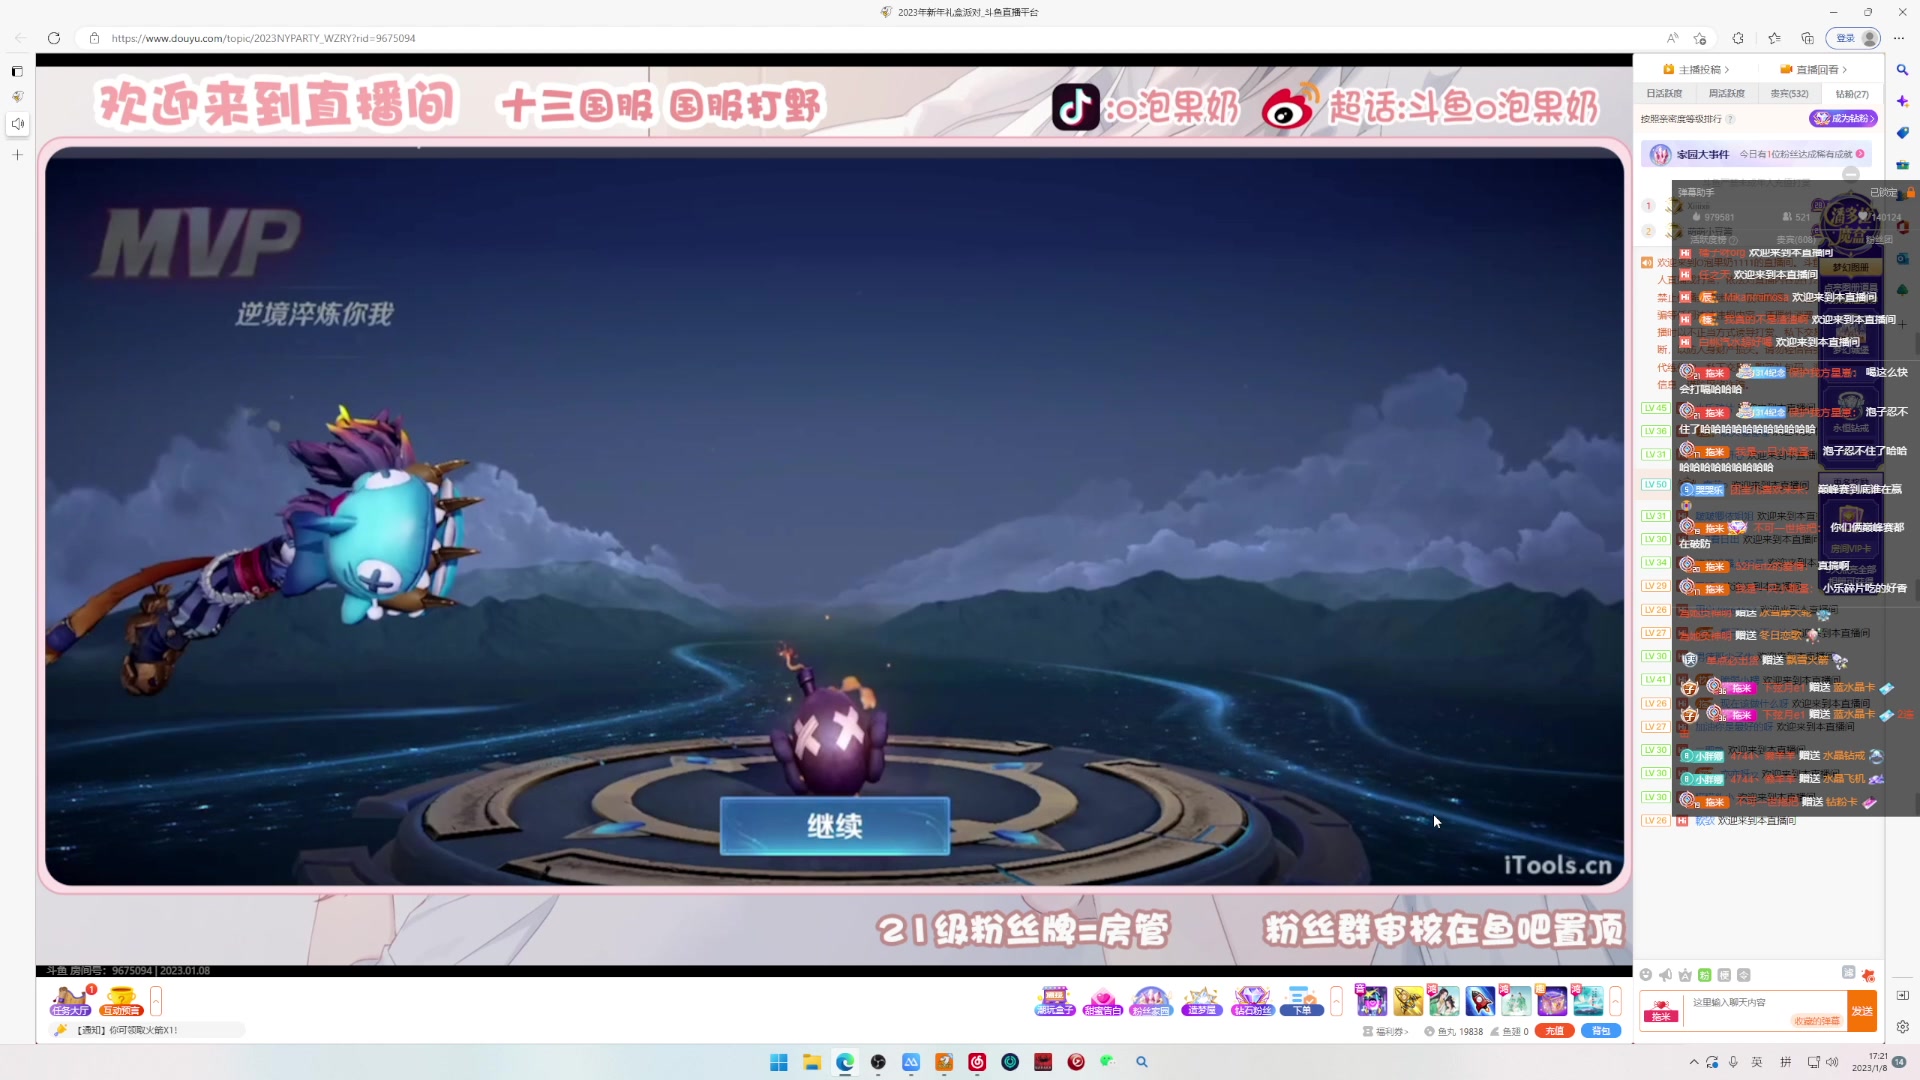Click the megaphone broadcast icon in chat
The width and height of the screenshot is (1920, 1080).
click(x=1665, y=975)
